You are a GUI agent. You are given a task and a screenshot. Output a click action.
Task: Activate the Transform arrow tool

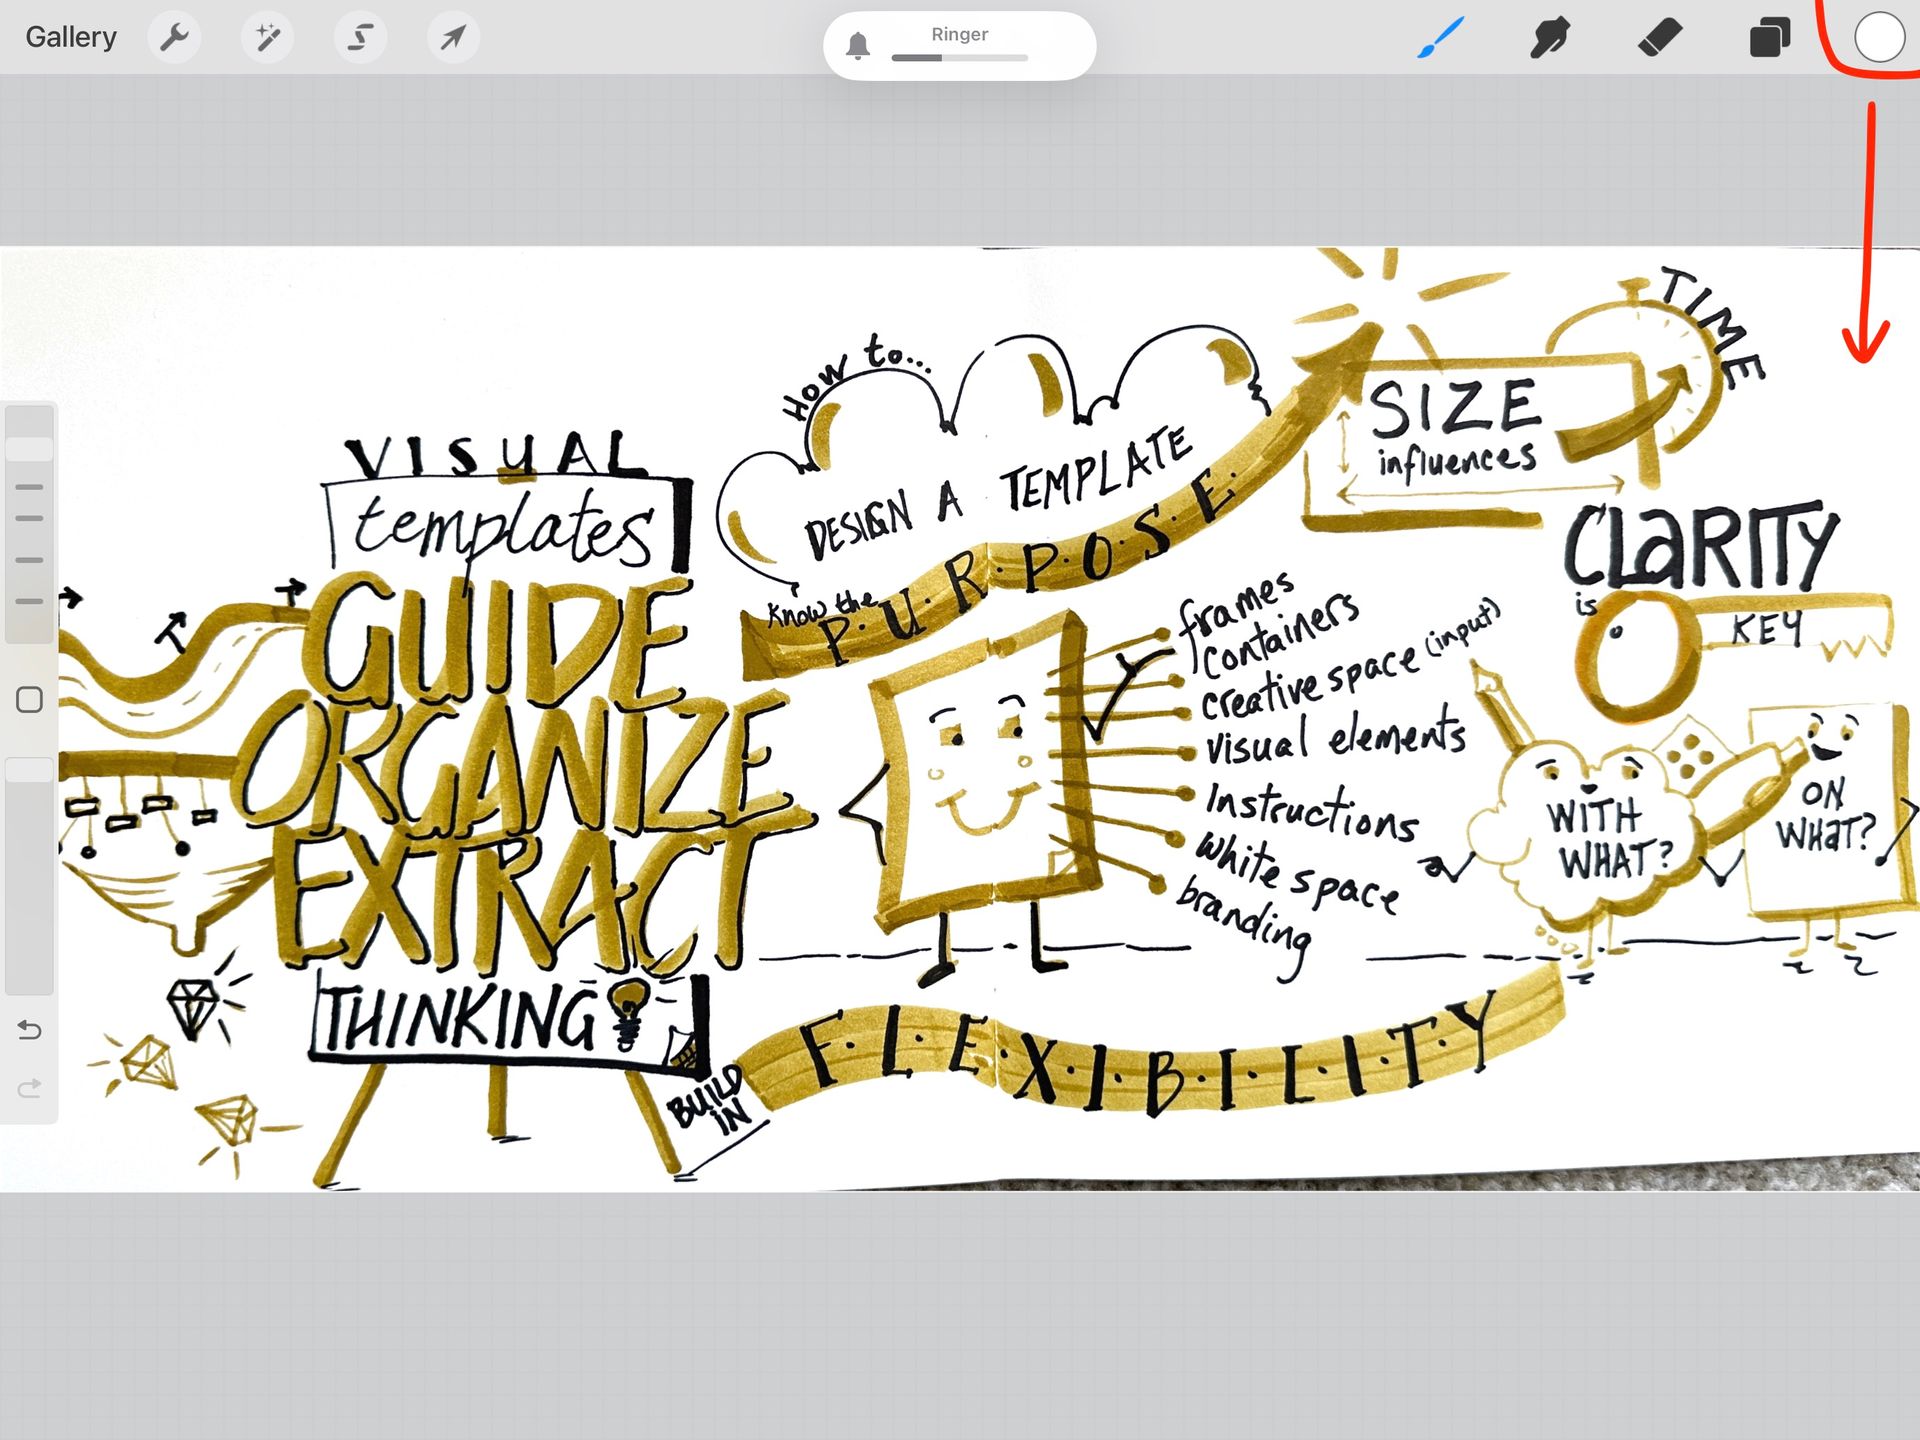pyautogui.click(x=453, y=38)
